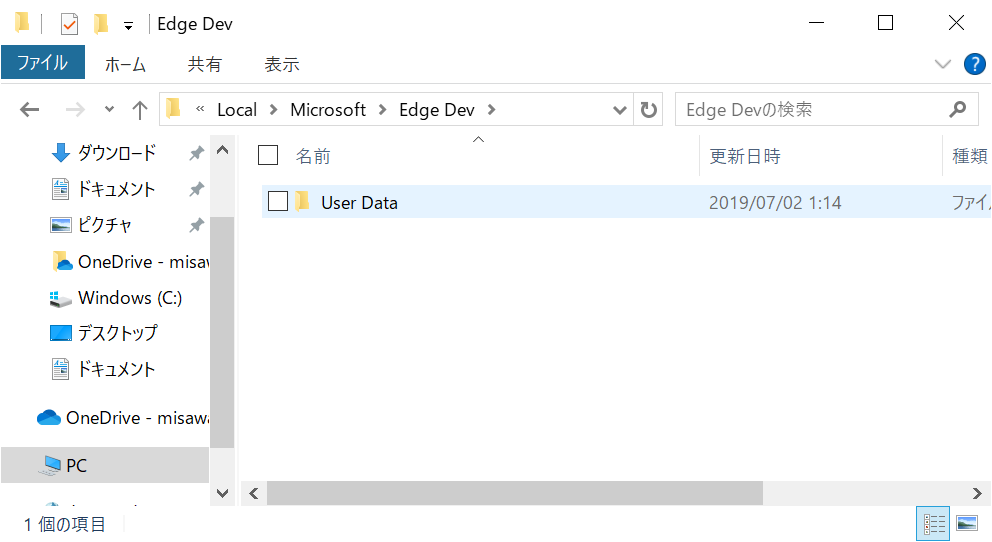This screenshot has height=542, width=992.
Task: Navigate back with the left arrow icon
Action: point(30,110)
